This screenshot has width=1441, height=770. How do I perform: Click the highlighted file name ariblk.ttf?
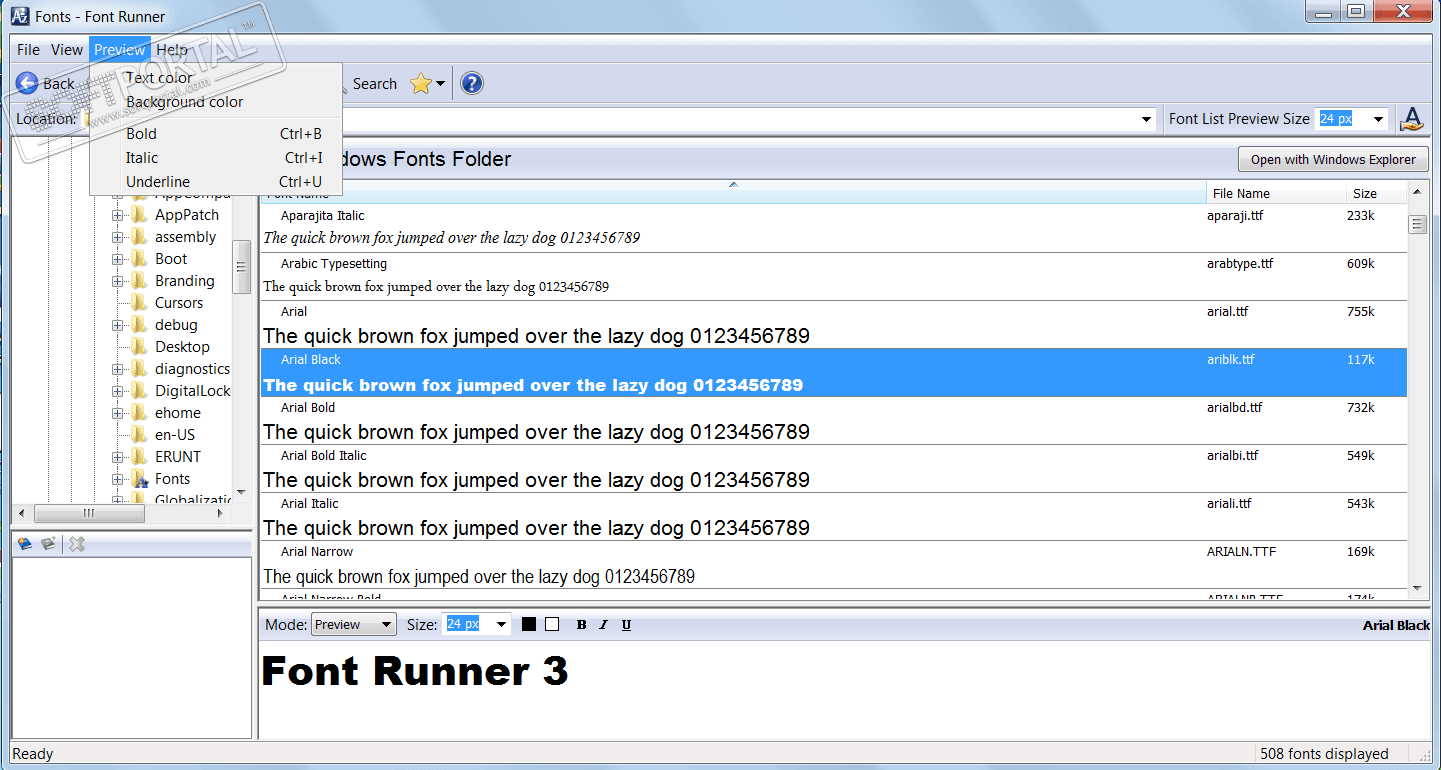[x=1231, y=360]
